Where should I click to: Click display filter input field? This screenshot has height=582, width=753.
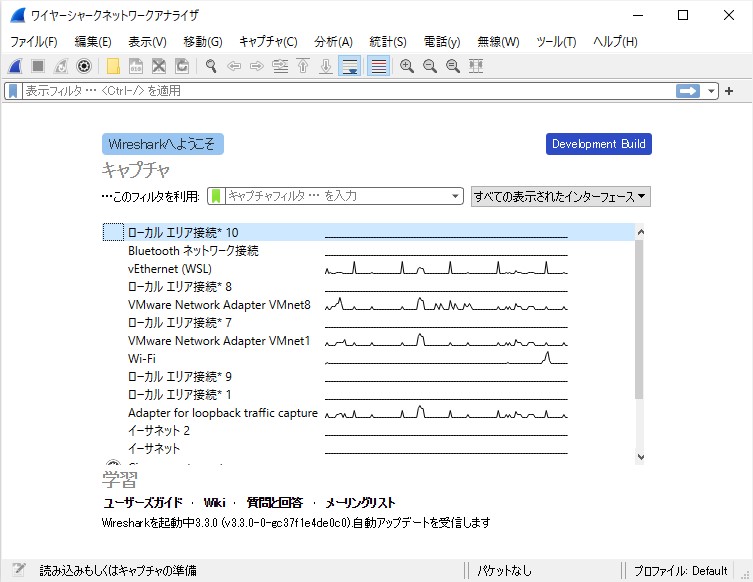[348, 91]
